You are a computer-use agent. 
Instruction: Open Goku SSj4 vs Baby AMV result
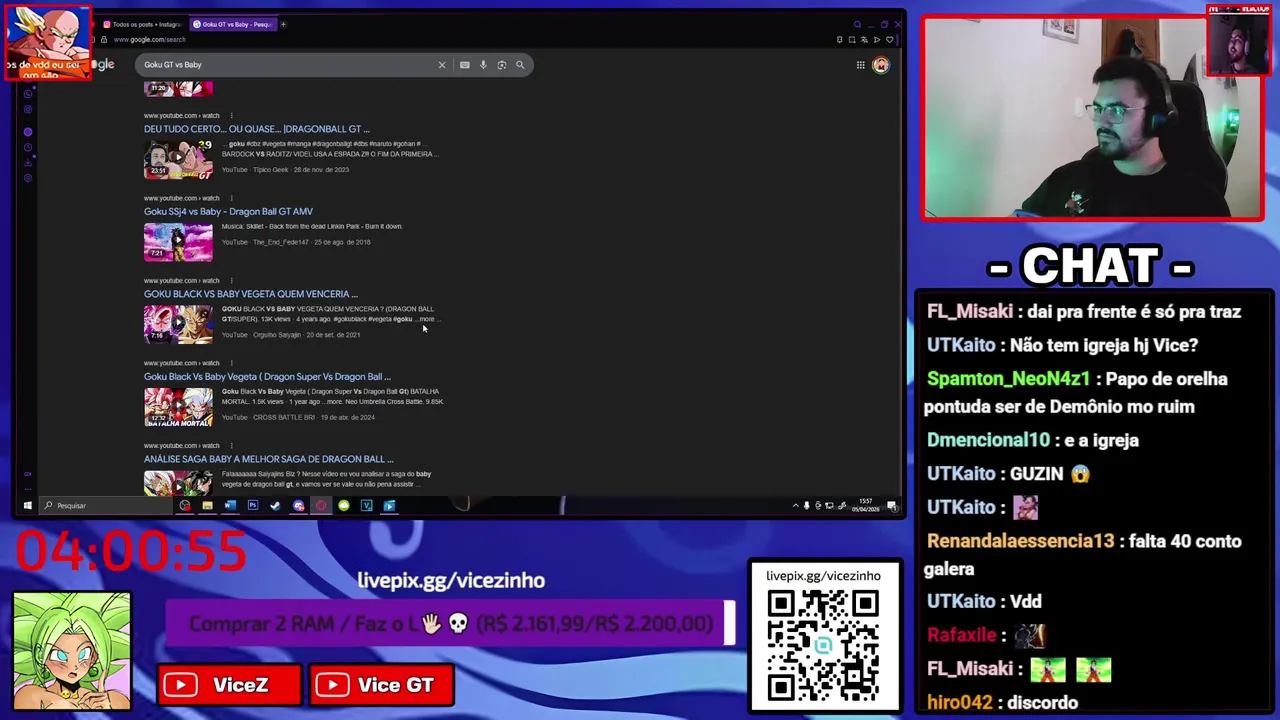click(228, 211)
